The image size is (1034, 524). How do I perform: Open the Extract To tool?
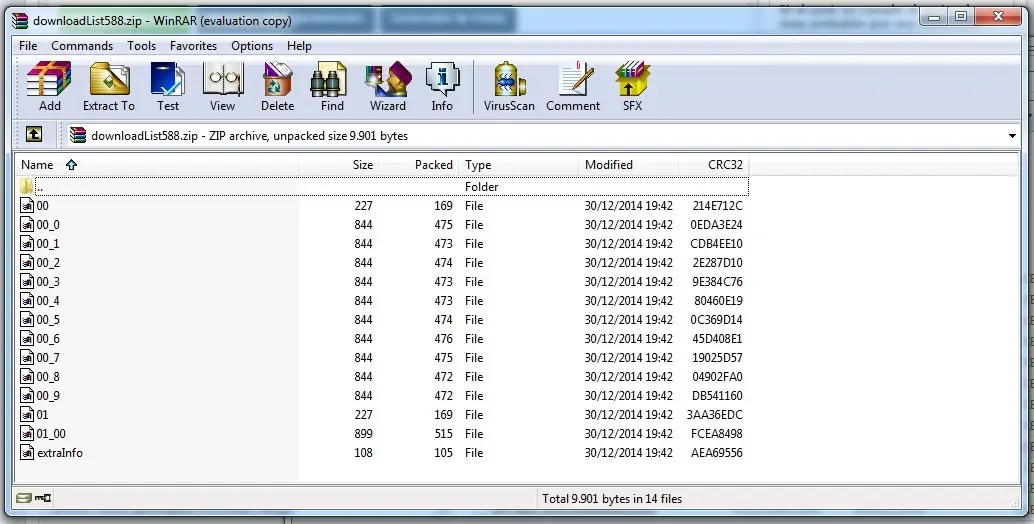point(109,86)
